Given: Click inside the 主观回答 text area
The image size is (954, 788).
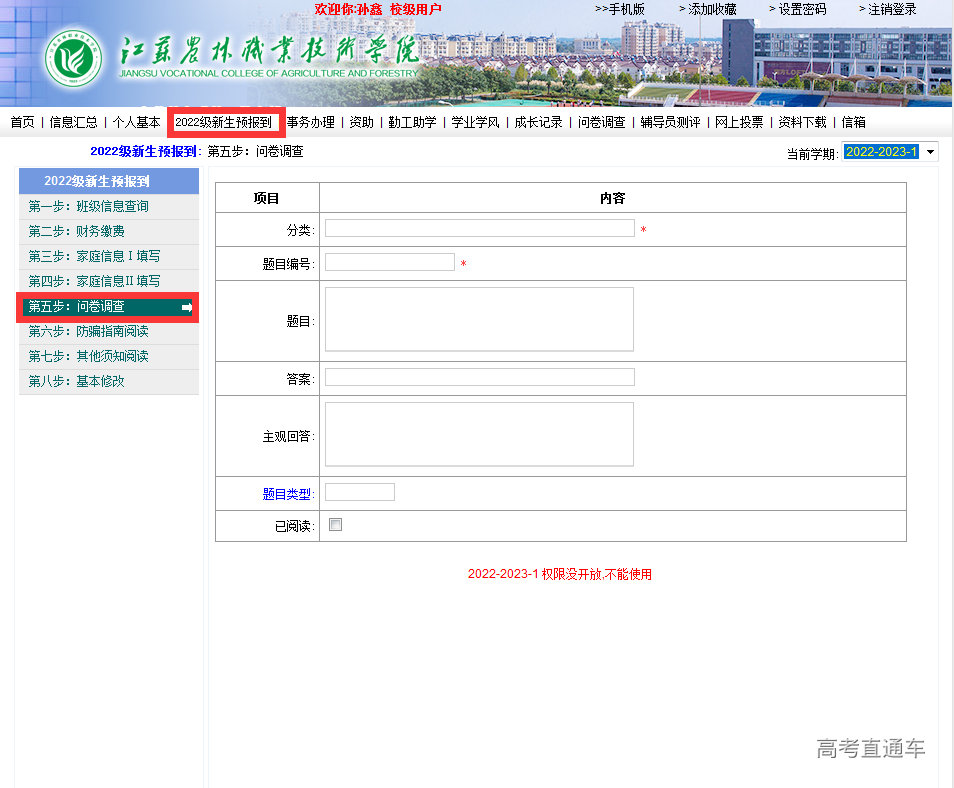Looking at the screenshot, I should [479, 434].
